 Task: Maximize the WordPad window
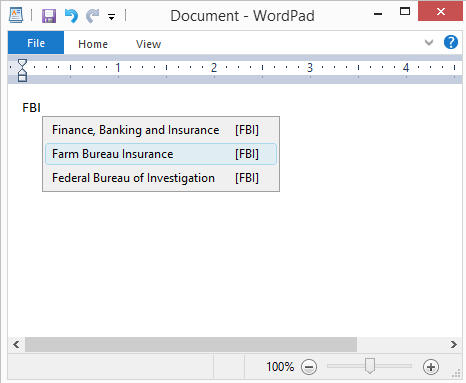point(405,12)
